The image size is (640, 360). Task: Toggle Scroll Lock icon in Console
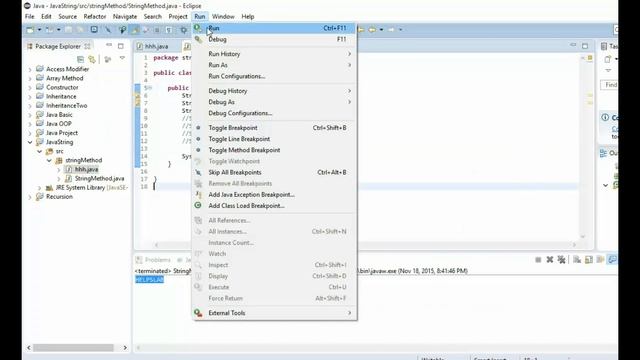[589, 260]
